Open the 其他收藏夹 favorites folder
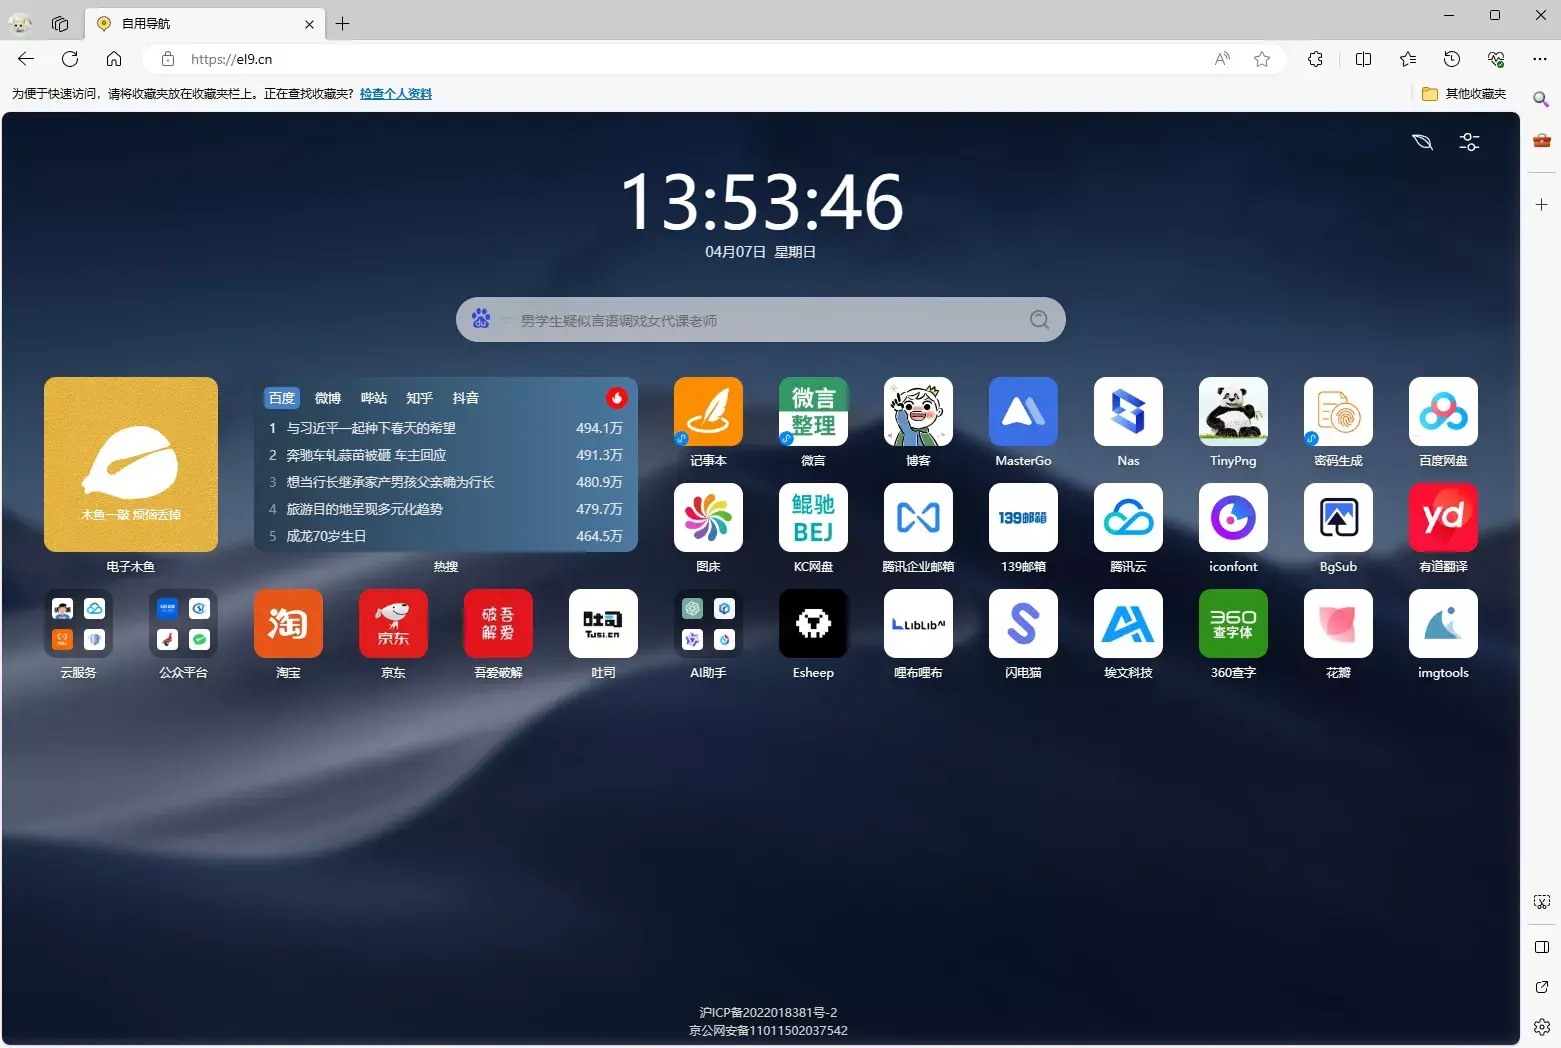1561x1048 pixels. tap(1464, 94)
